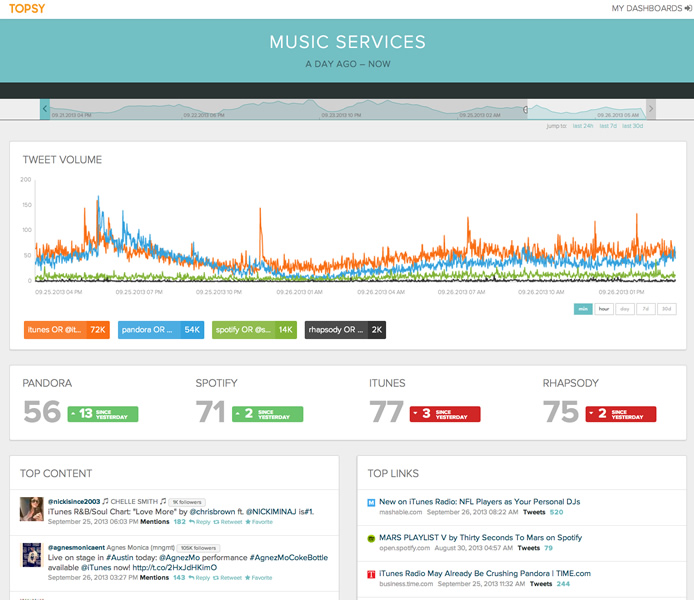The height and width of the screenshot is (600, 694).
Task: Open tweets count 79
Action: click(x=548, y=548)
